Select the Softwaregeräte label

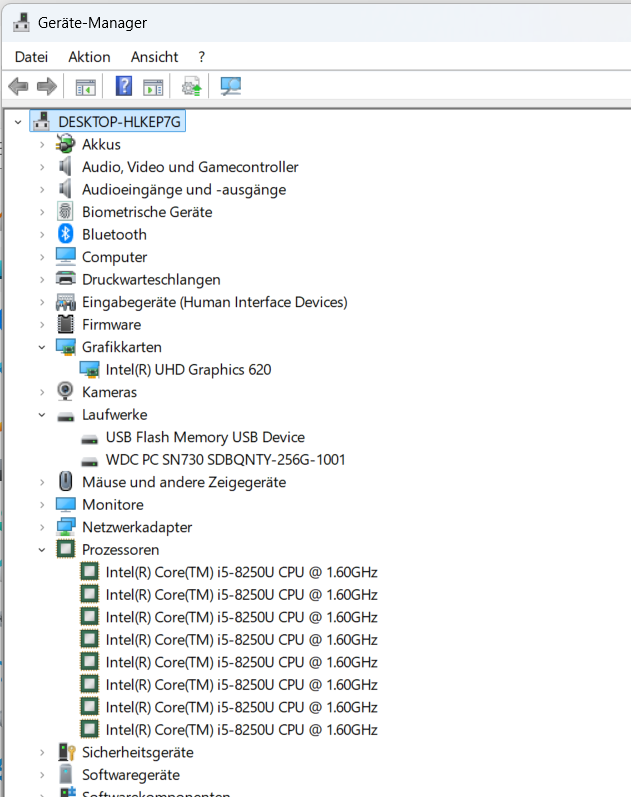(131, 775)
